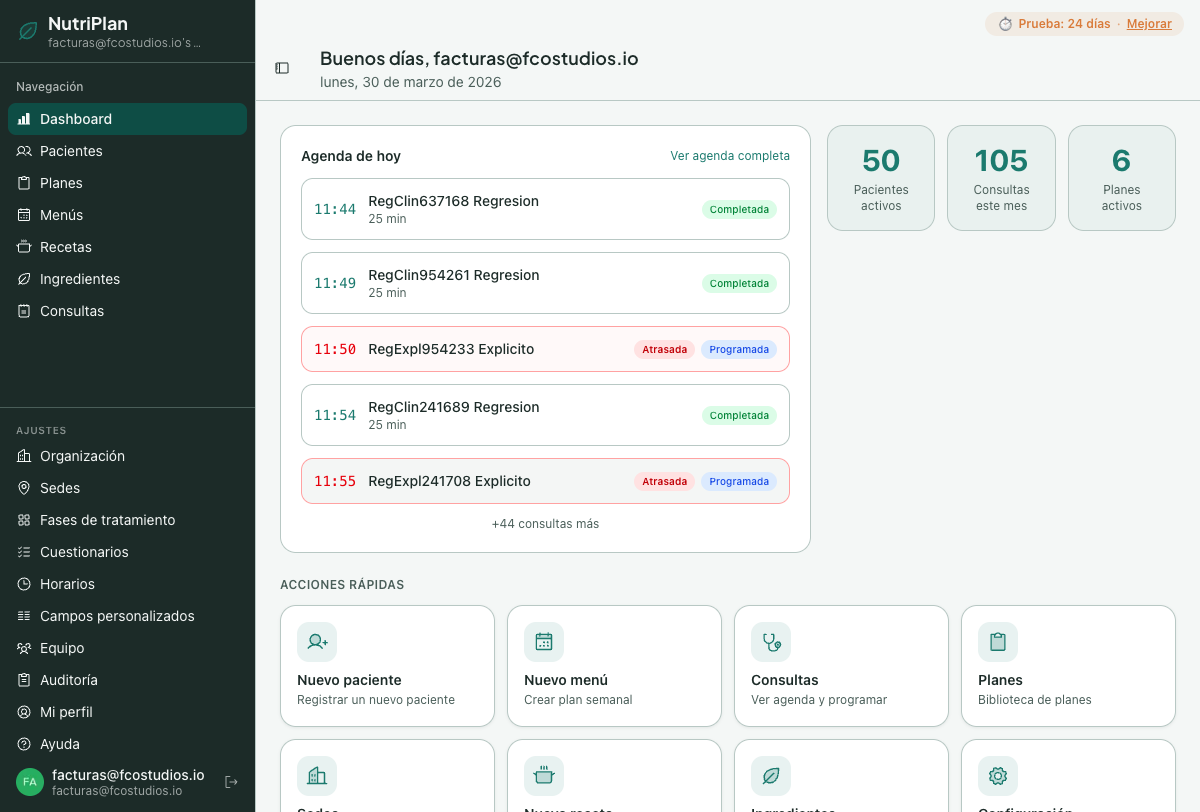The width and height of the screenshot is (1200, 812).
Task: Click the Ingredientes leaf icon in sidebar
Action: (22, 279)
